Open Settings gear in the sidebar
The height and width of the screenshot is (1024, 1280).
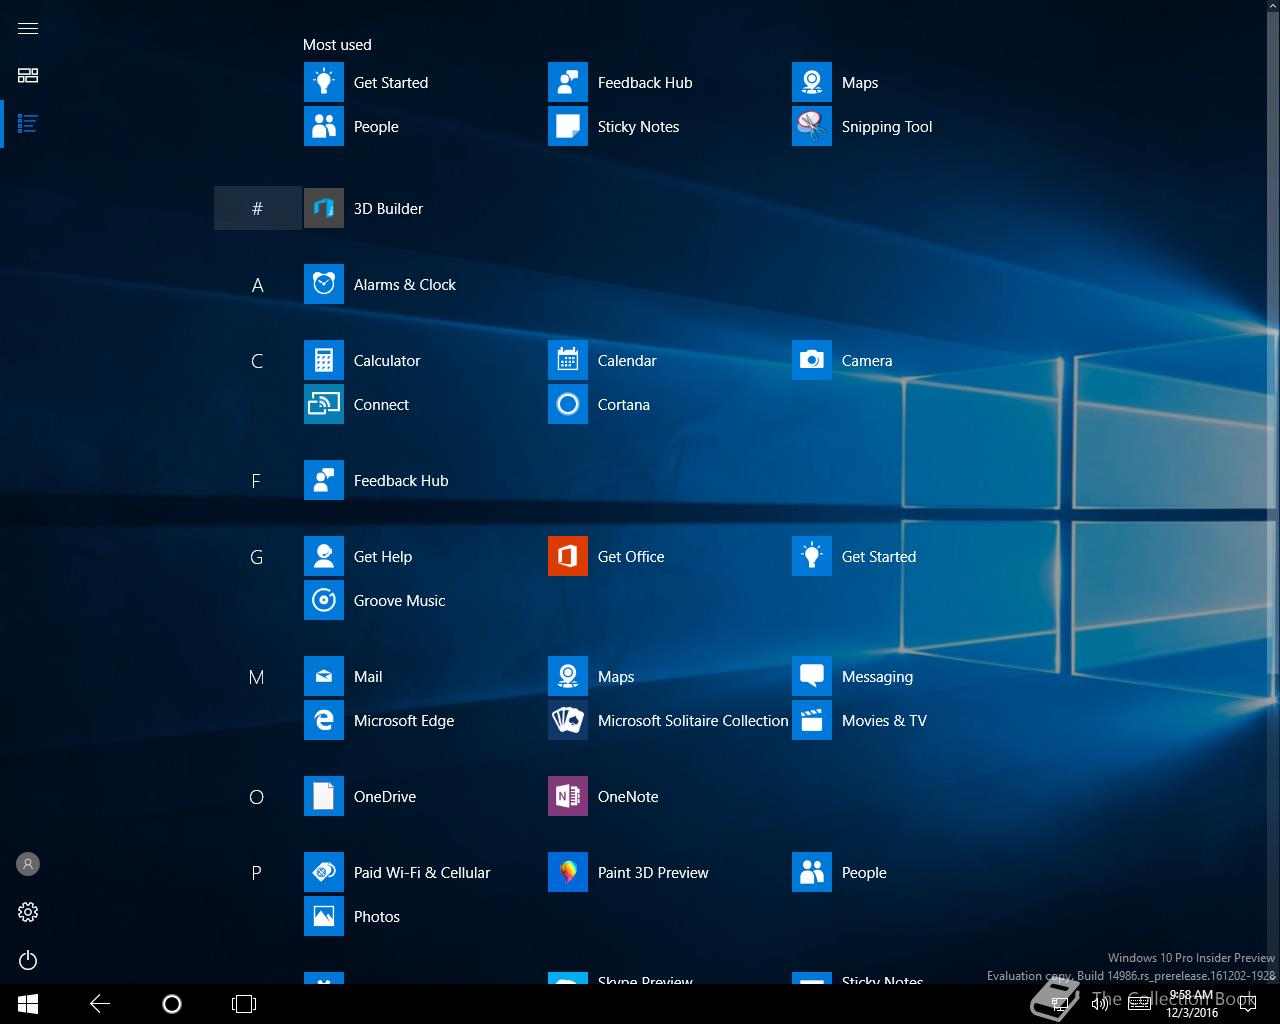click(x=28, y=912)
